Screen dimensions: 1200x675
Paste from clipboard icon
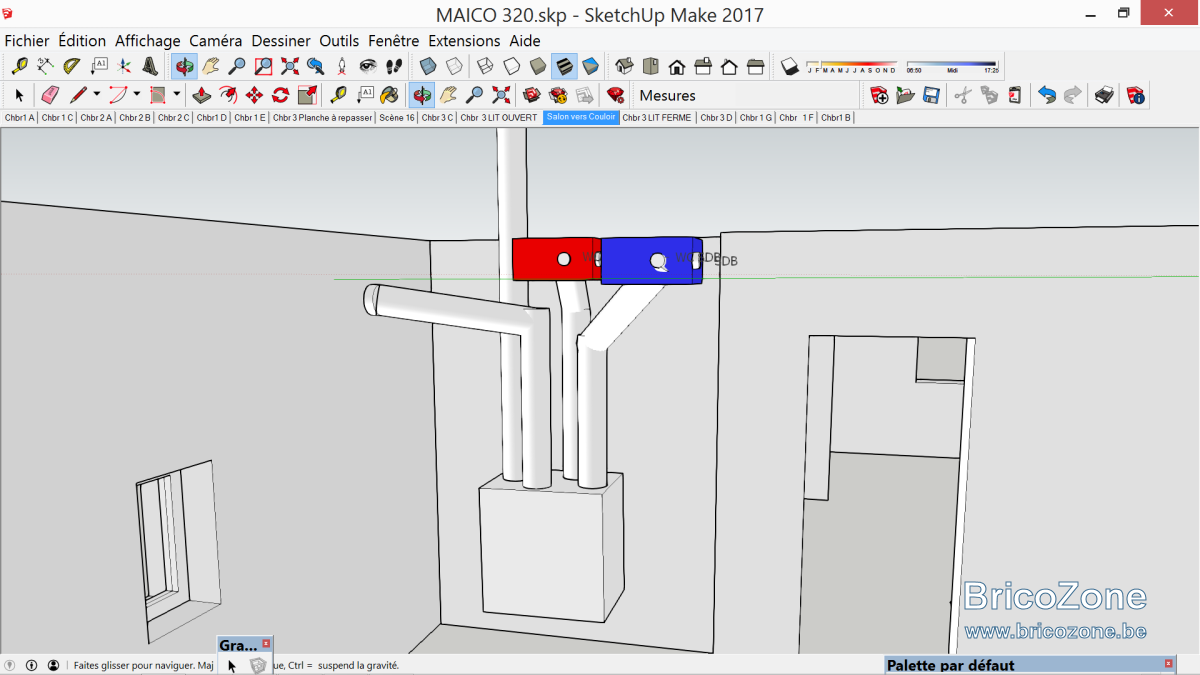[1015, 95]
